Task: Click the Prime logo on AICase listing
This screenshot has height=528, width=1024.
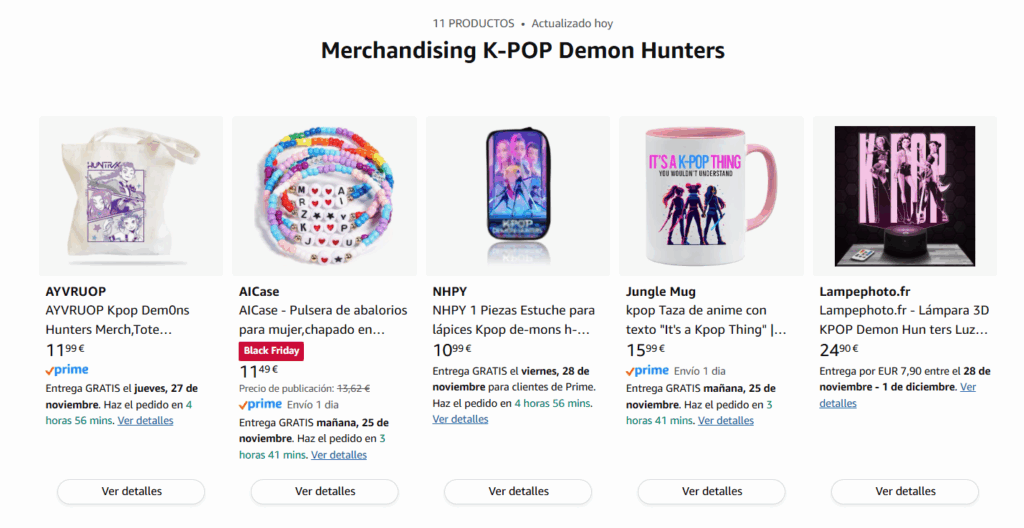Action: coord(261,405)
